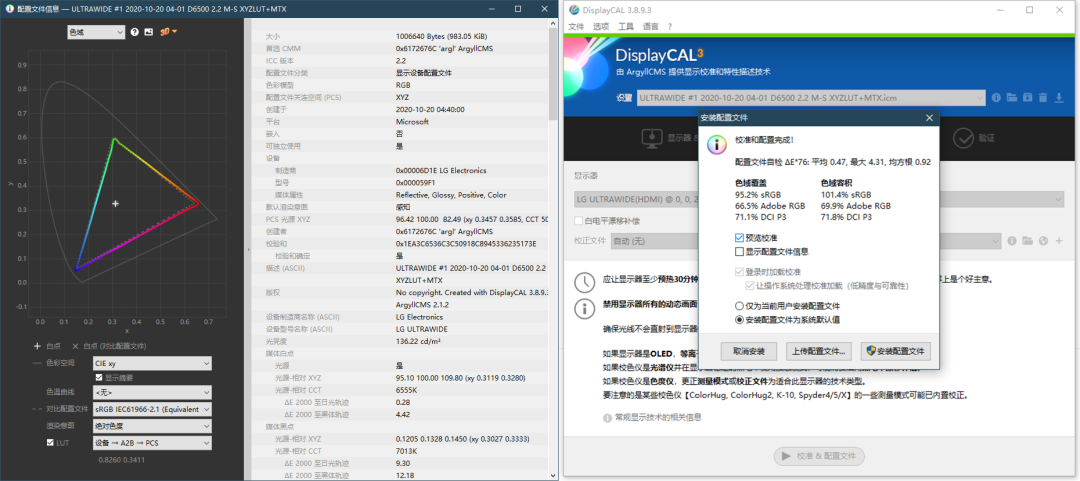Click the 光源-相对 CCT 6555K row

coord(402,390)
